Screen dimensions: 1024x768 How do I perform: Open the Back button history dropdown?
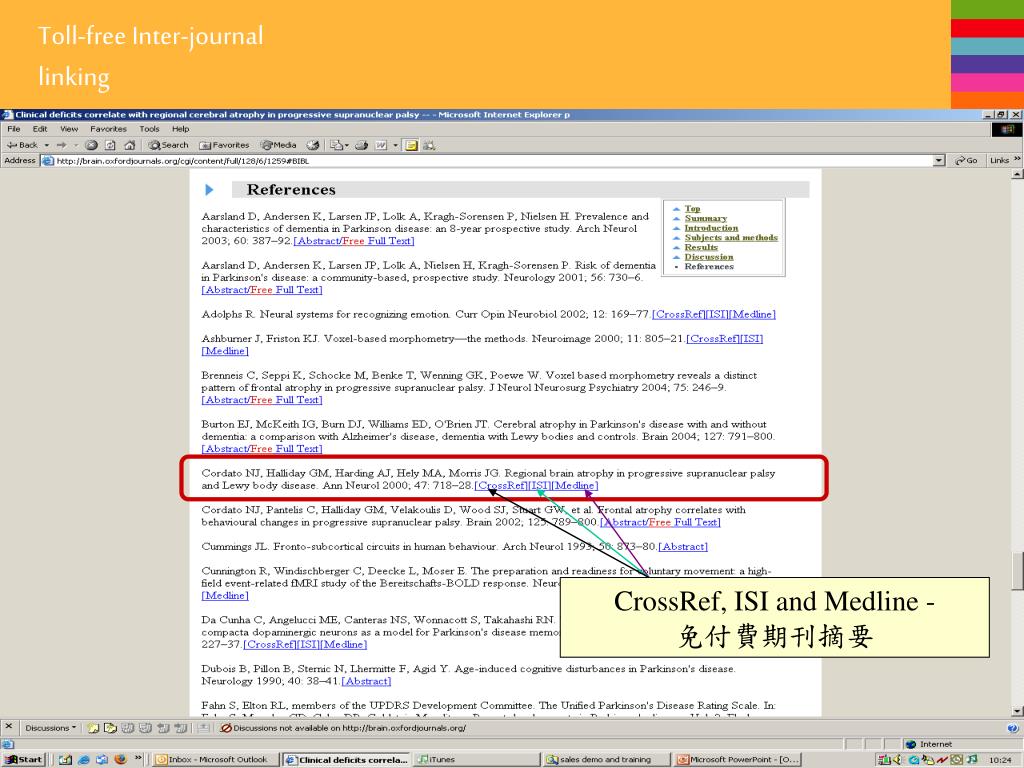47,145
